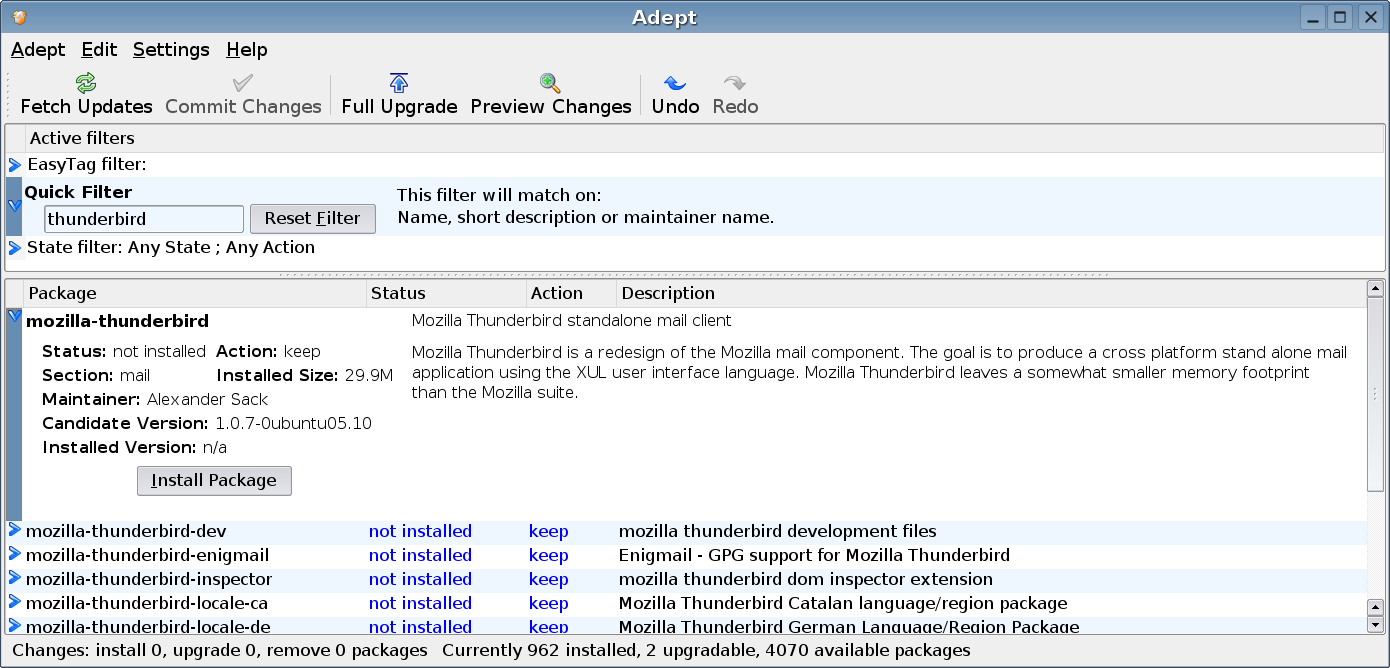Screen dimensions: 1390x668
Task: Click the State filter 'Any State ; Any Action' text
Action: point(221,247)
